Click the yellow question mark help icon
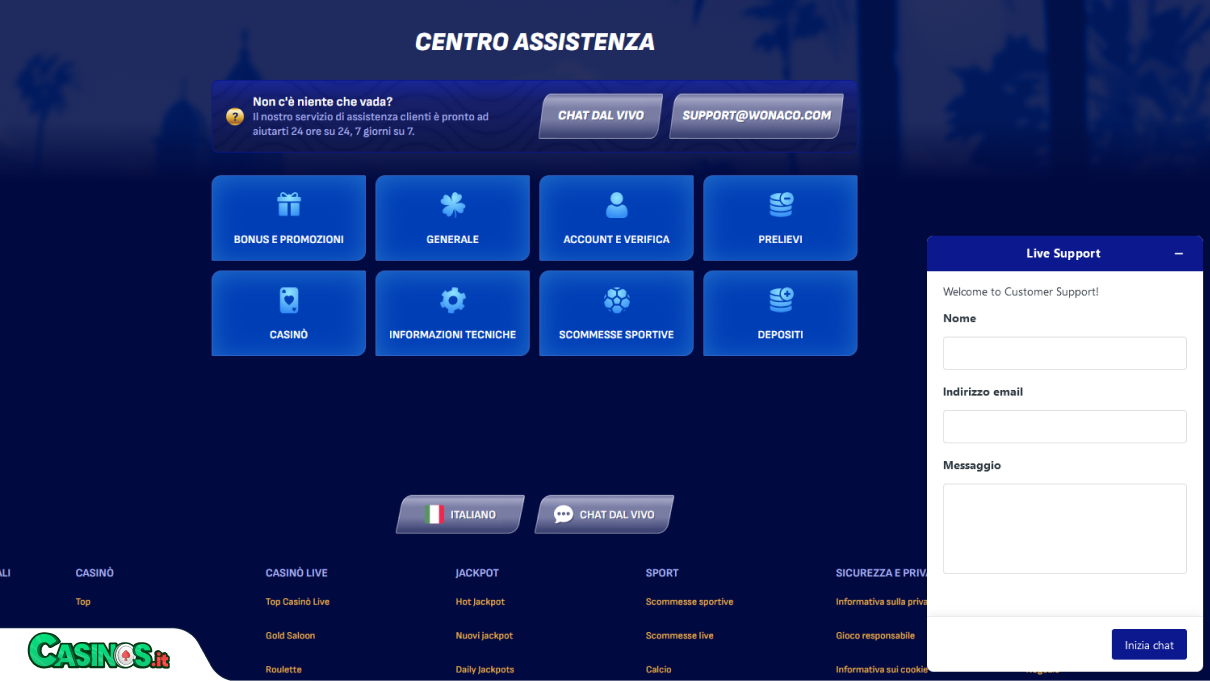 235,117
